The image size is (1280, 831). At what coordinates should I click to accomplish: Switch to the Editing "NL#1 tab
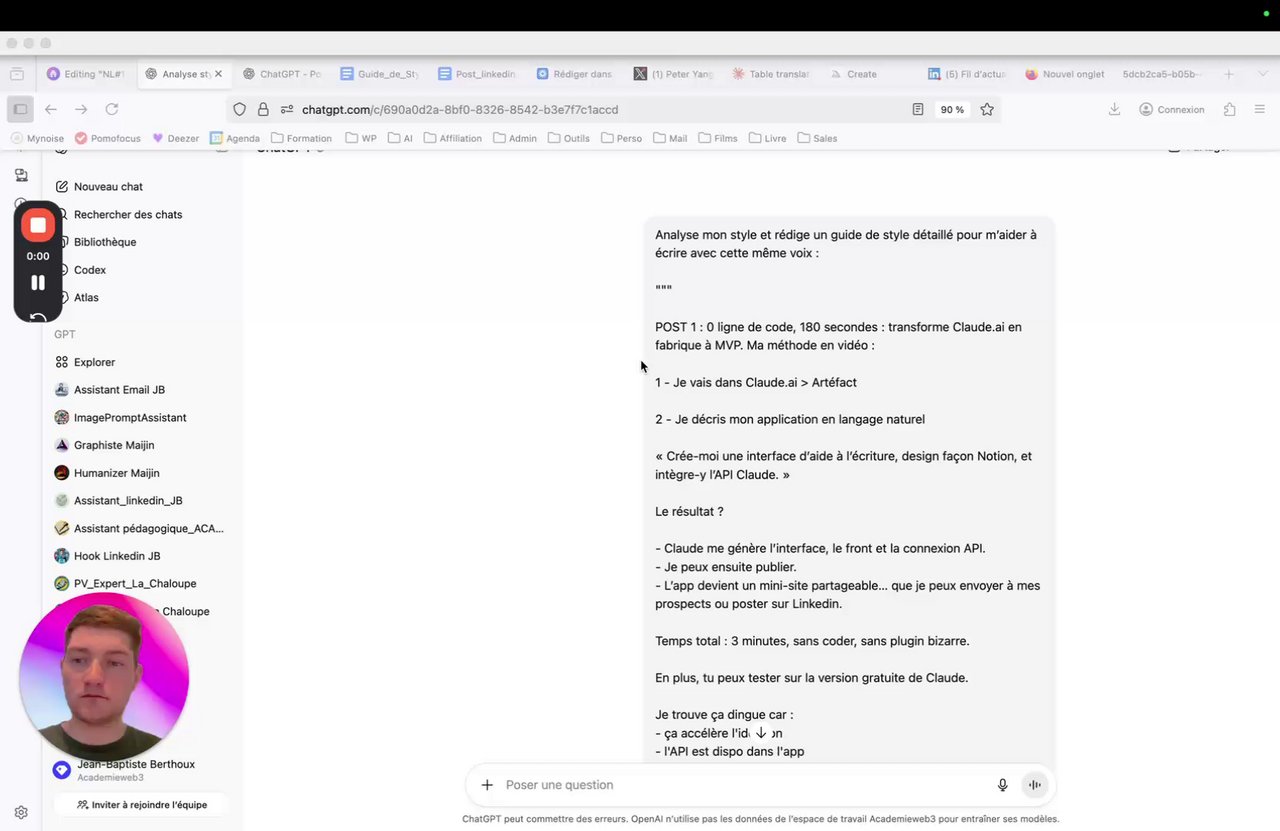pos(86,74)
